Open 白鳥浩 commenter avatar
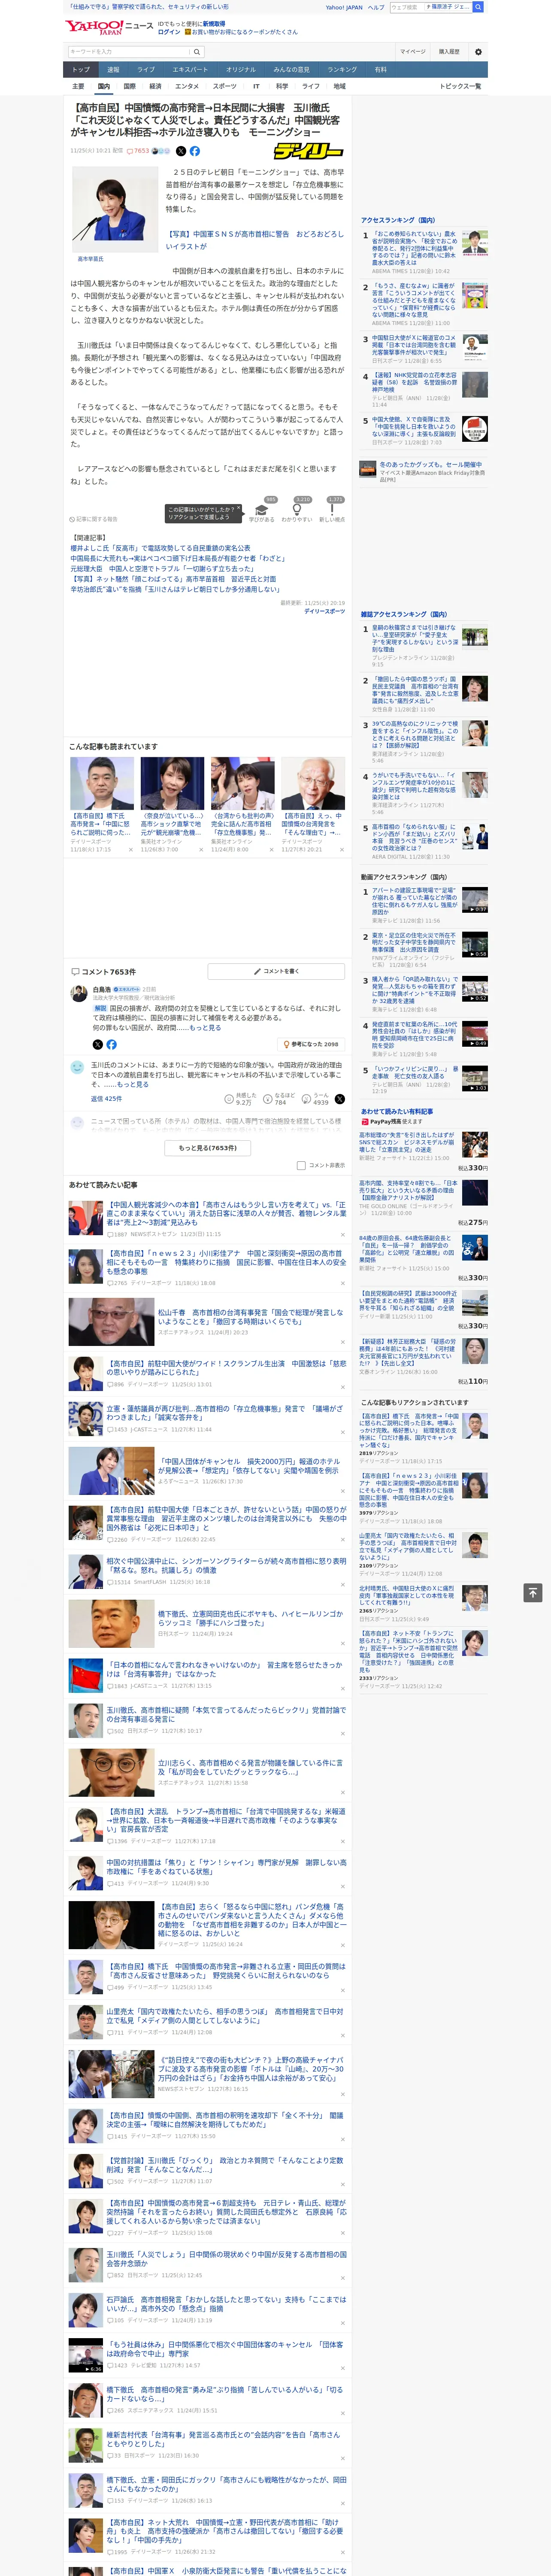 (x=79, y=993)
